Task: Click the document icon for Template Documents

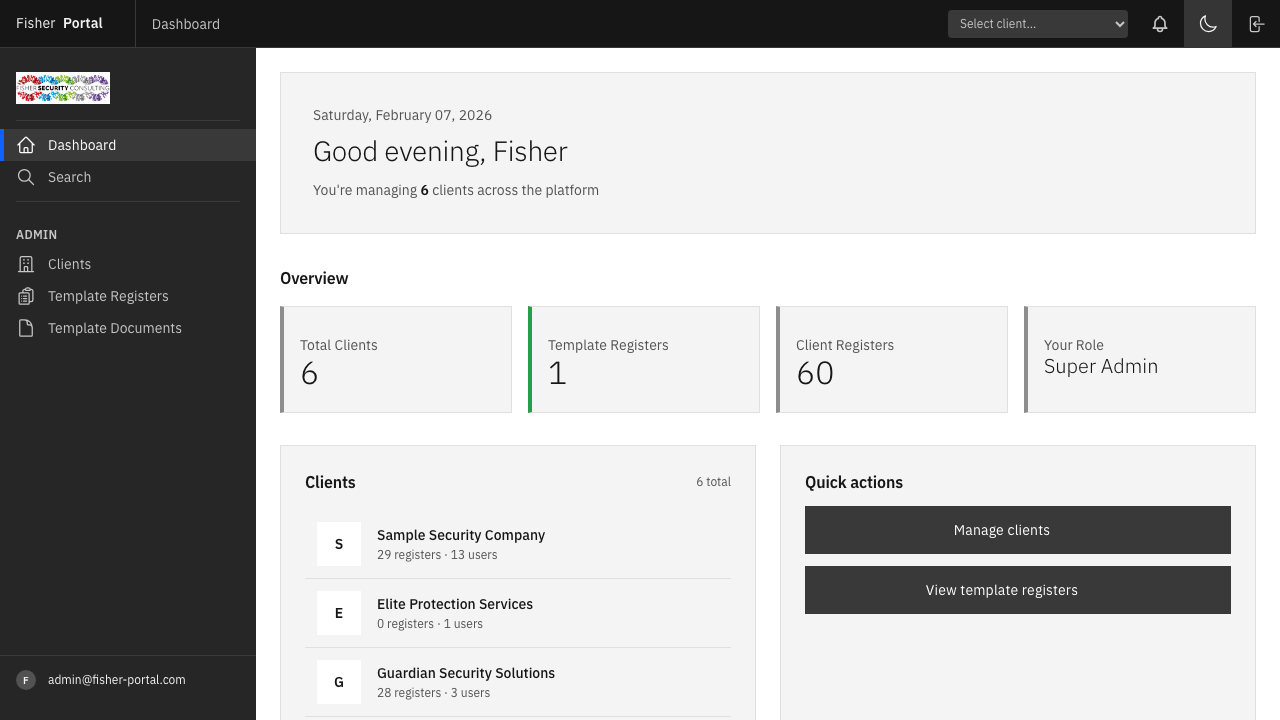Action: pos(26,328)
